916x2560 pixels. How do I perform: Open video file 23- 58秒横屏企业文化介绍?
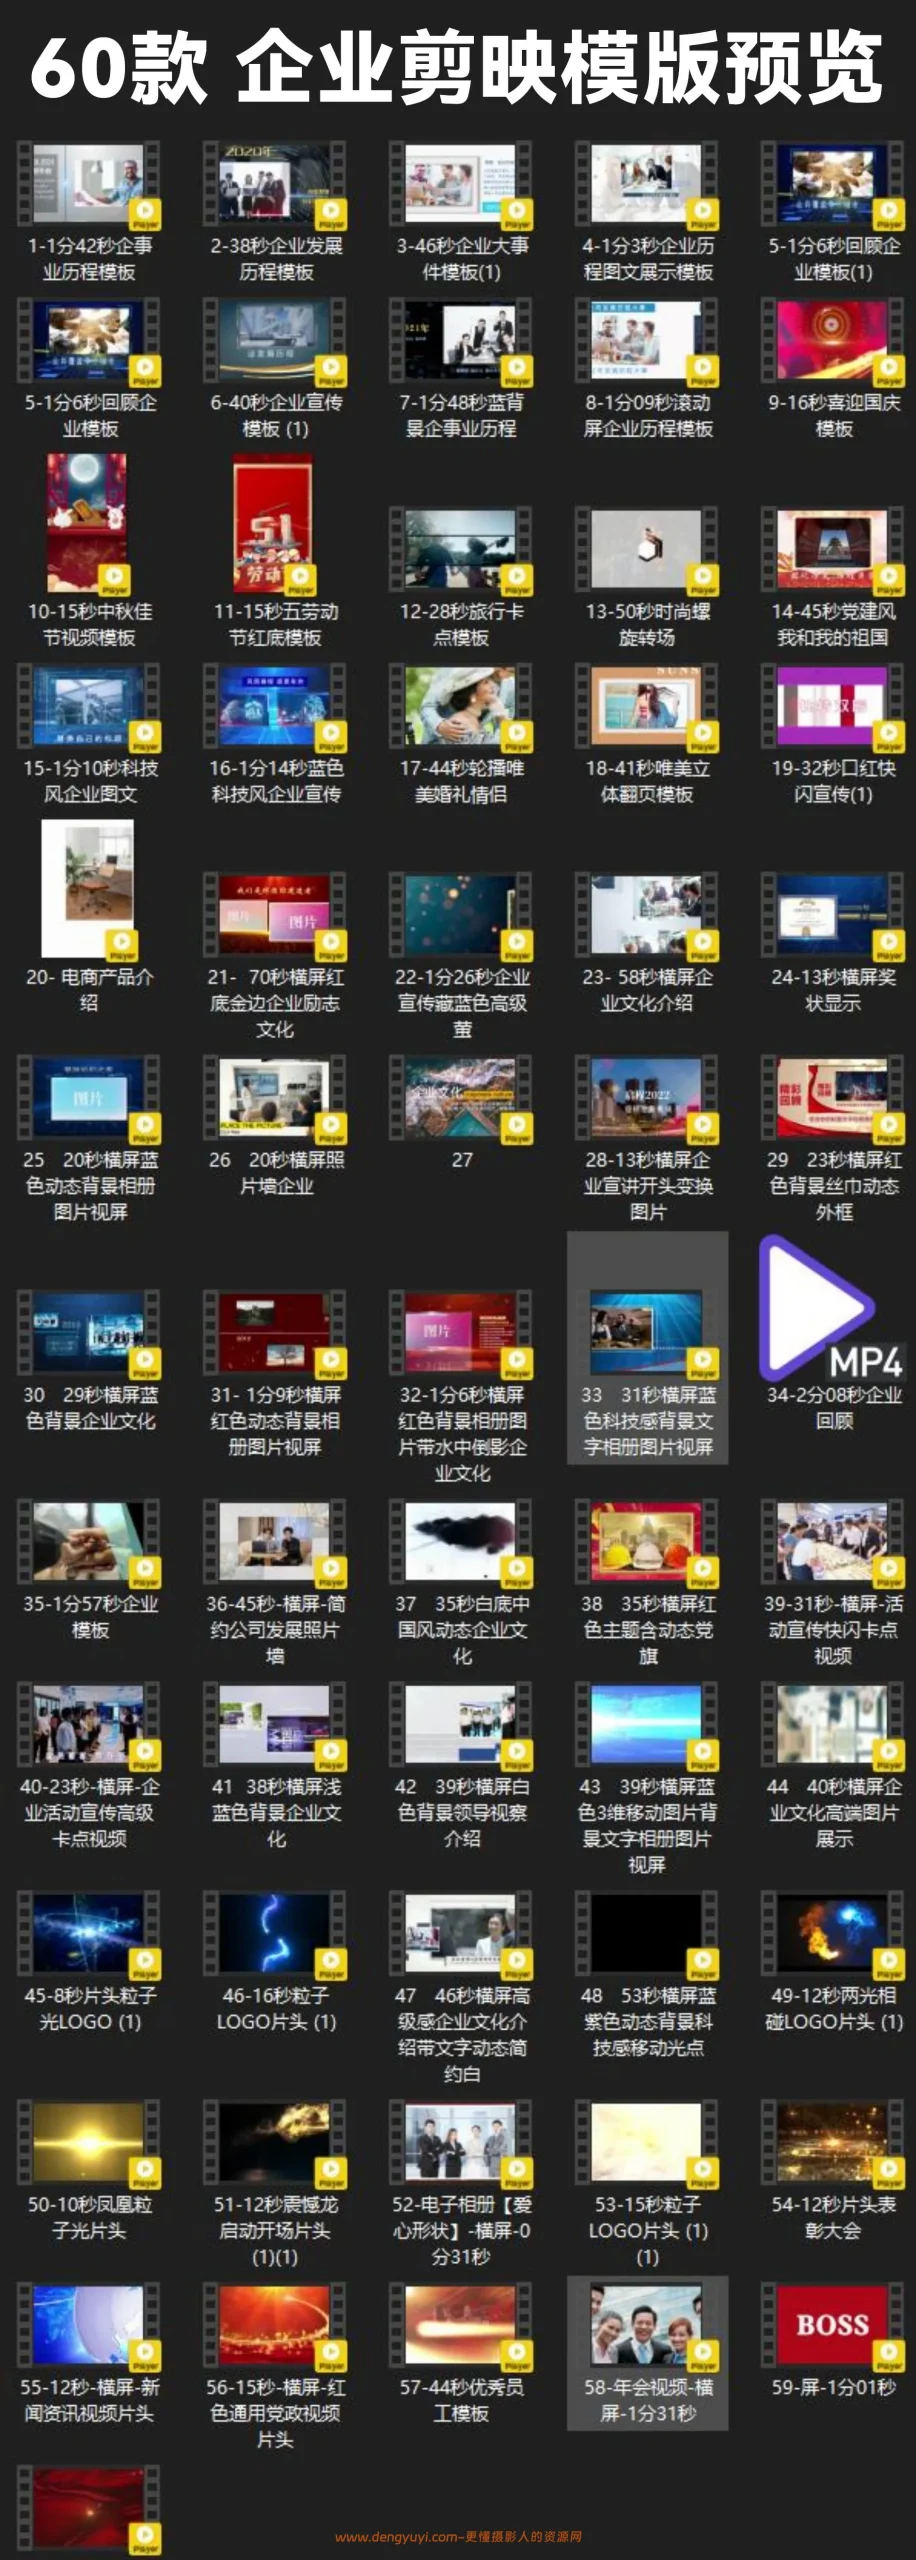(647, 918)
